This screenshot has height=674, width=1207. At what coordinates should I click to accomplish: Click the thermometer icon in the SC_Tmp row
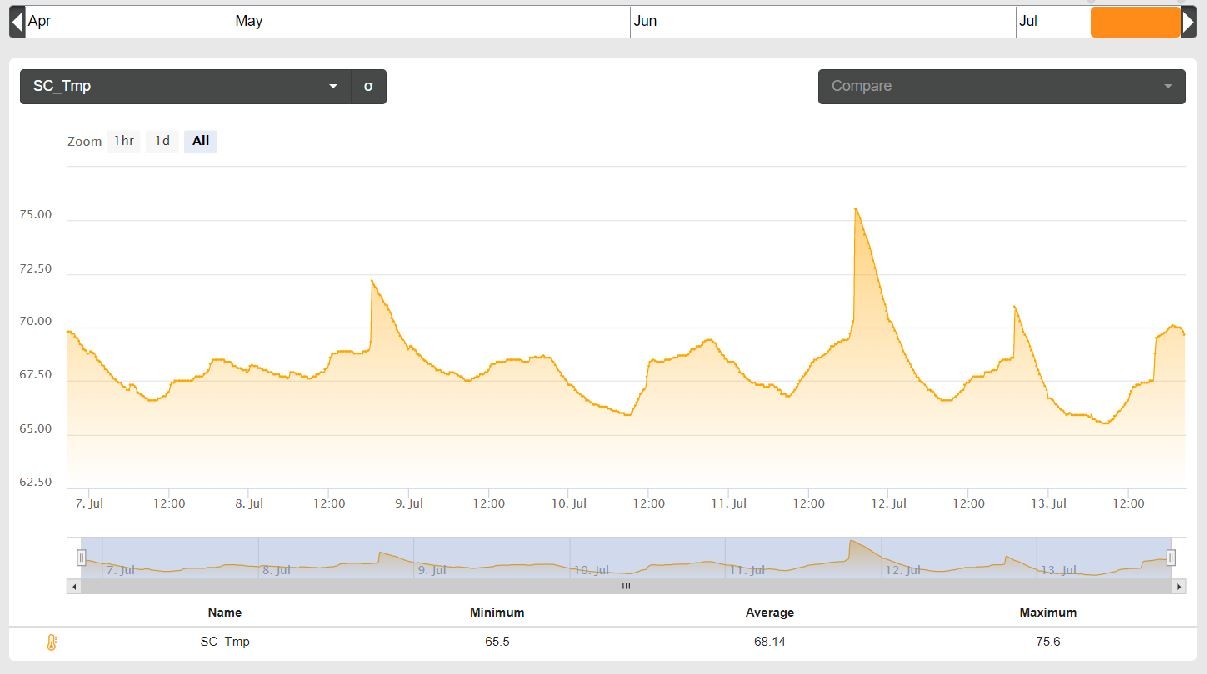(x=52, y=642)
